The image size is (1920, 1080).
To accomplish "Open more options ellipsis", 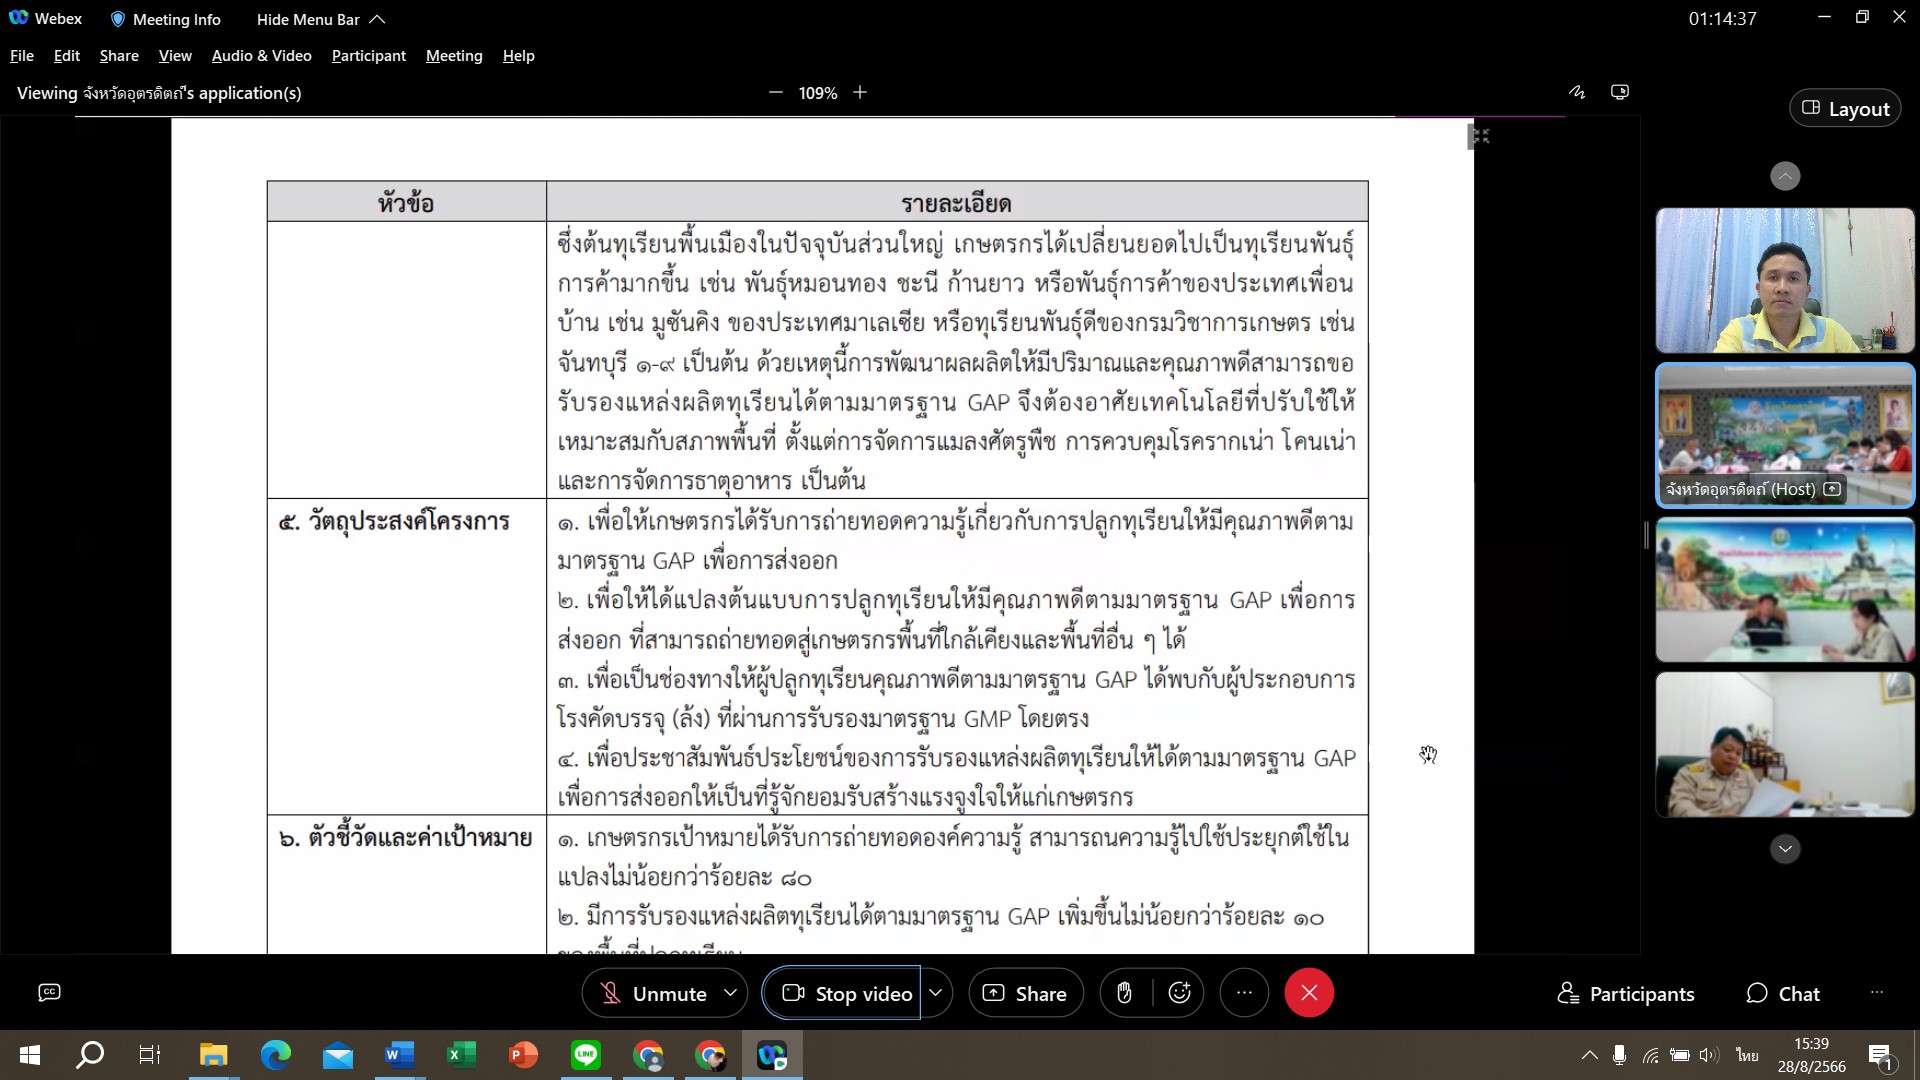I will (x=1244, y=993).
